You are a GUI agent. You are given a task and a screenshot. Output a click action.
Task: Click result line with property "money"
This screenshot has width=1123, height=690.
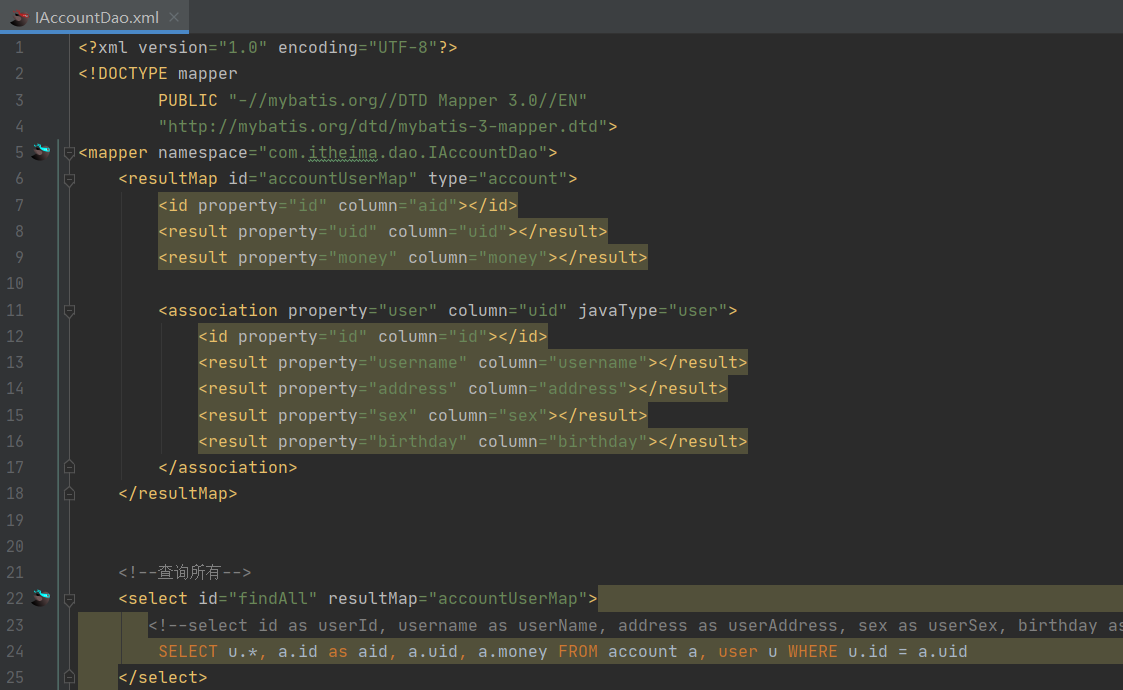tap(403, 257)
